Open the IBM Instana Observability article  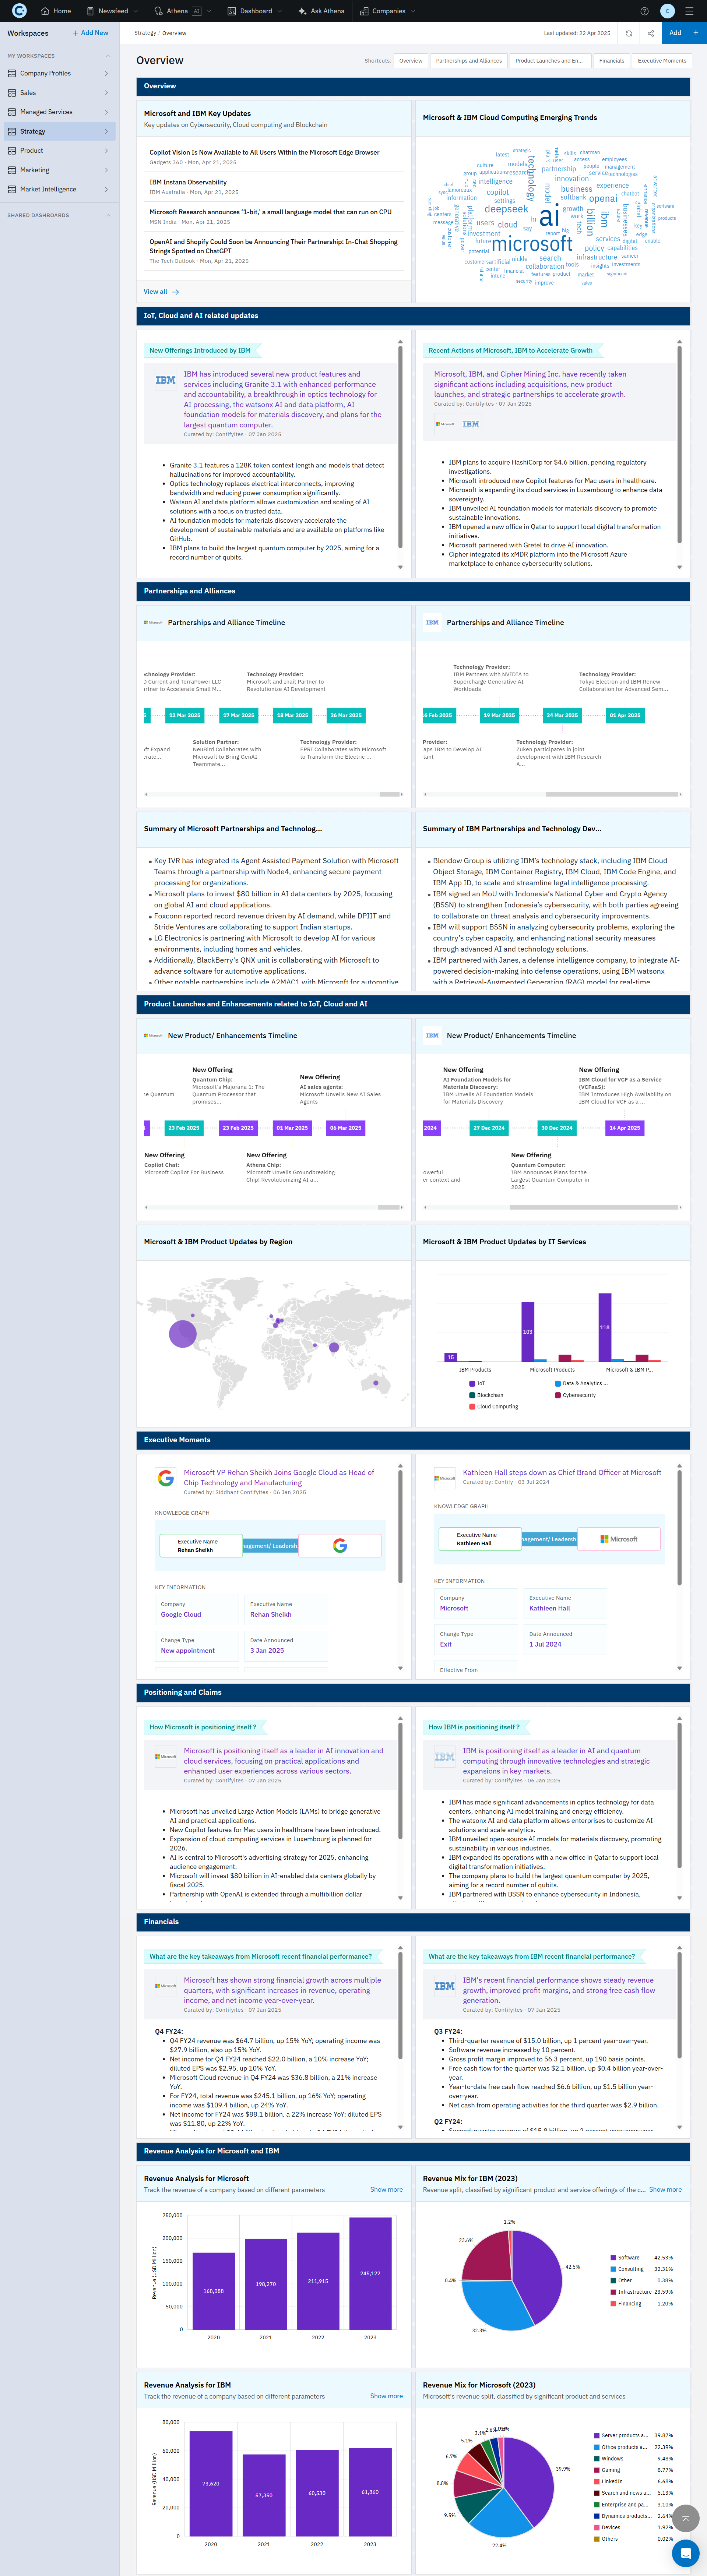point(188,182)
